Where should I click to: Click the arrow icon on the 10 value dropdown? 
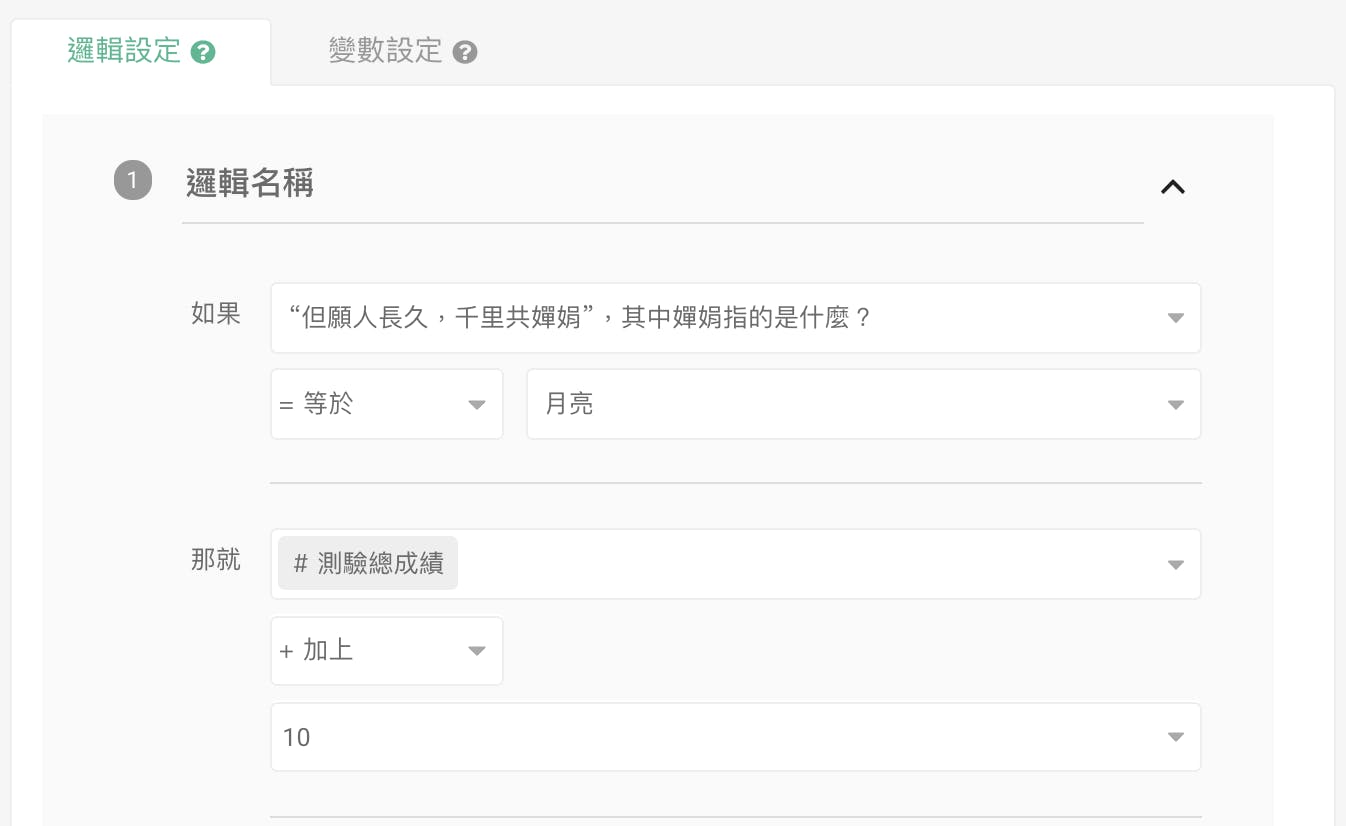[x=1175, y=737]
